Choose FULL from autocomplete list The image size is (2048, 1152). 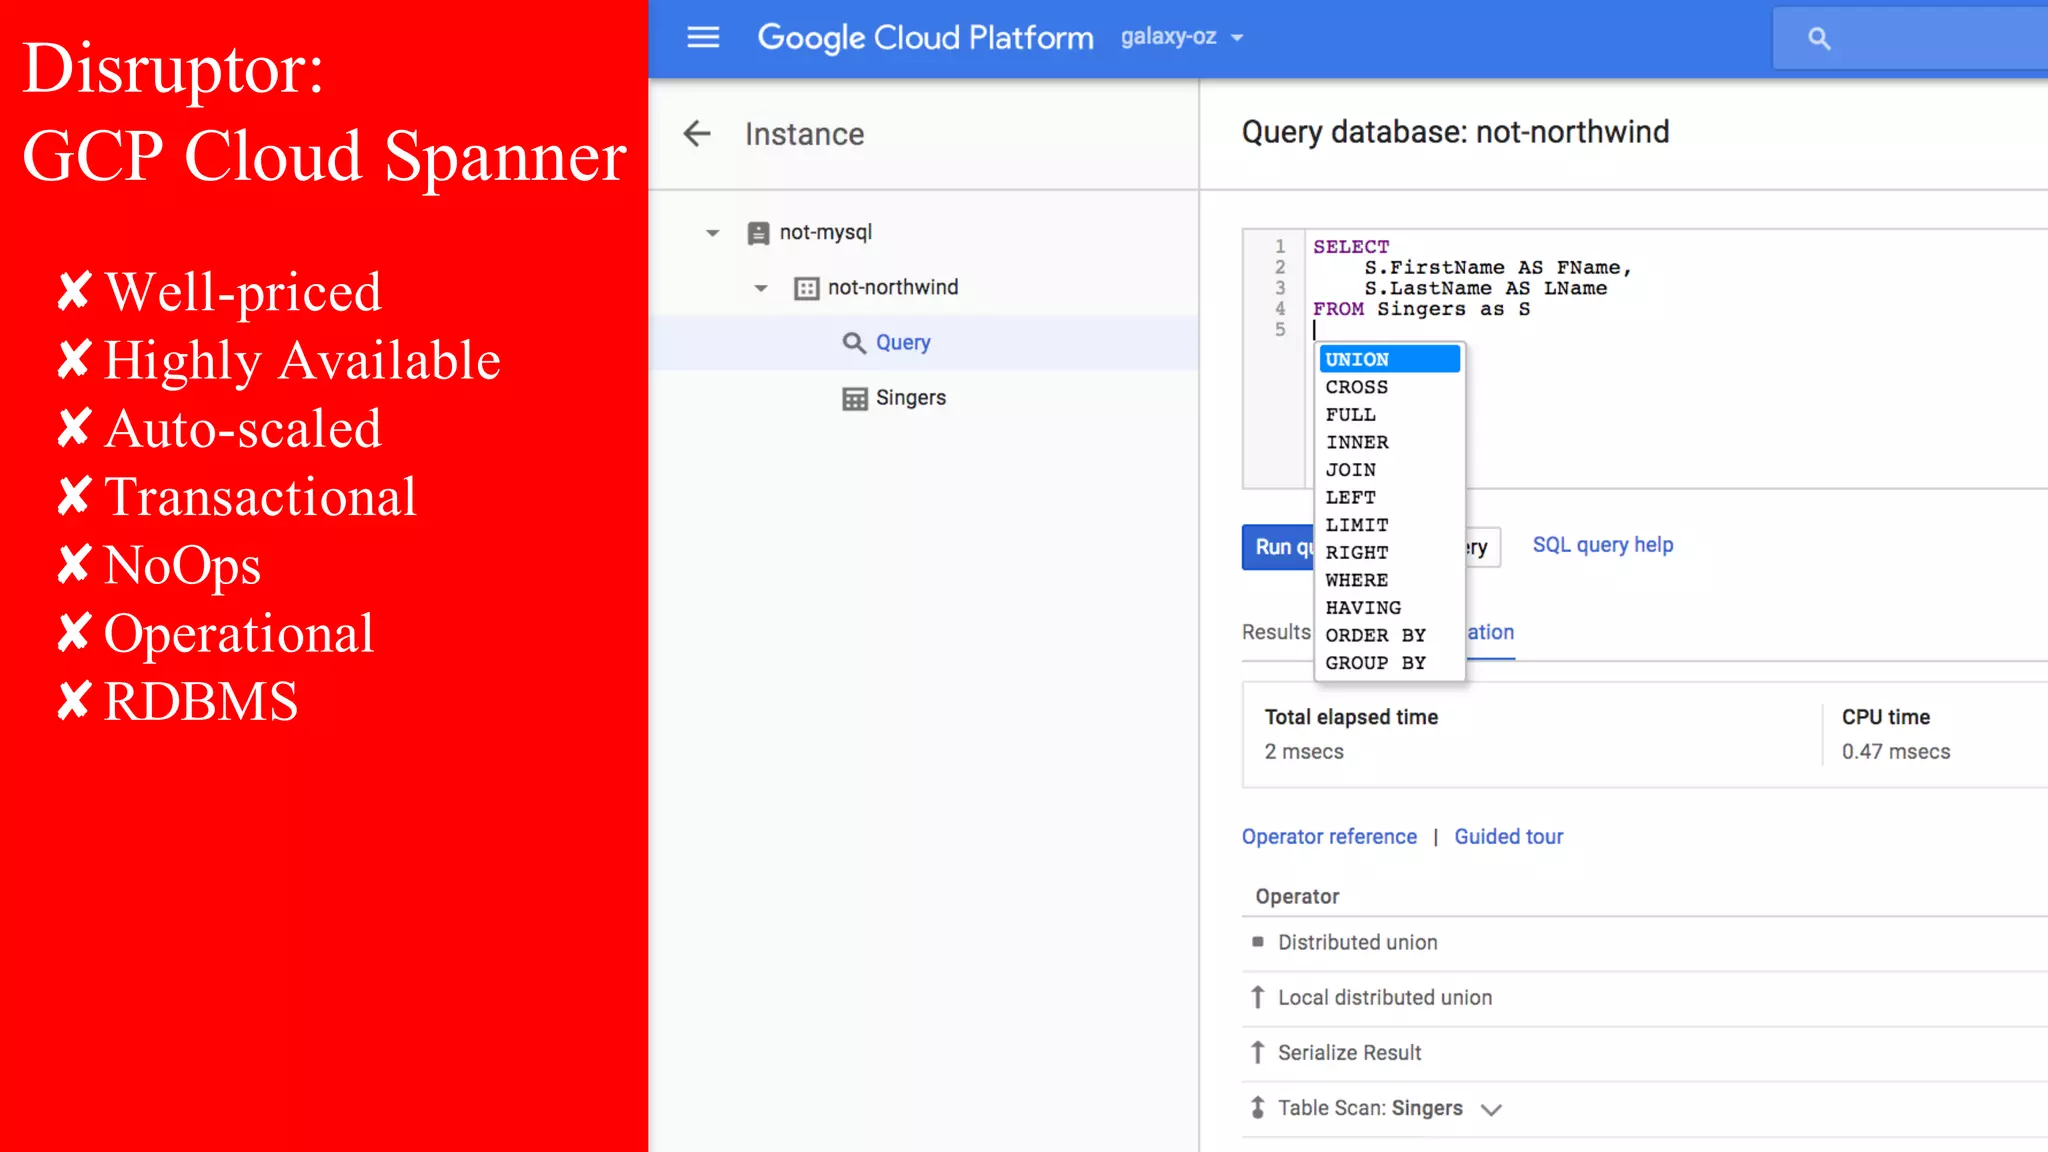1390,414
